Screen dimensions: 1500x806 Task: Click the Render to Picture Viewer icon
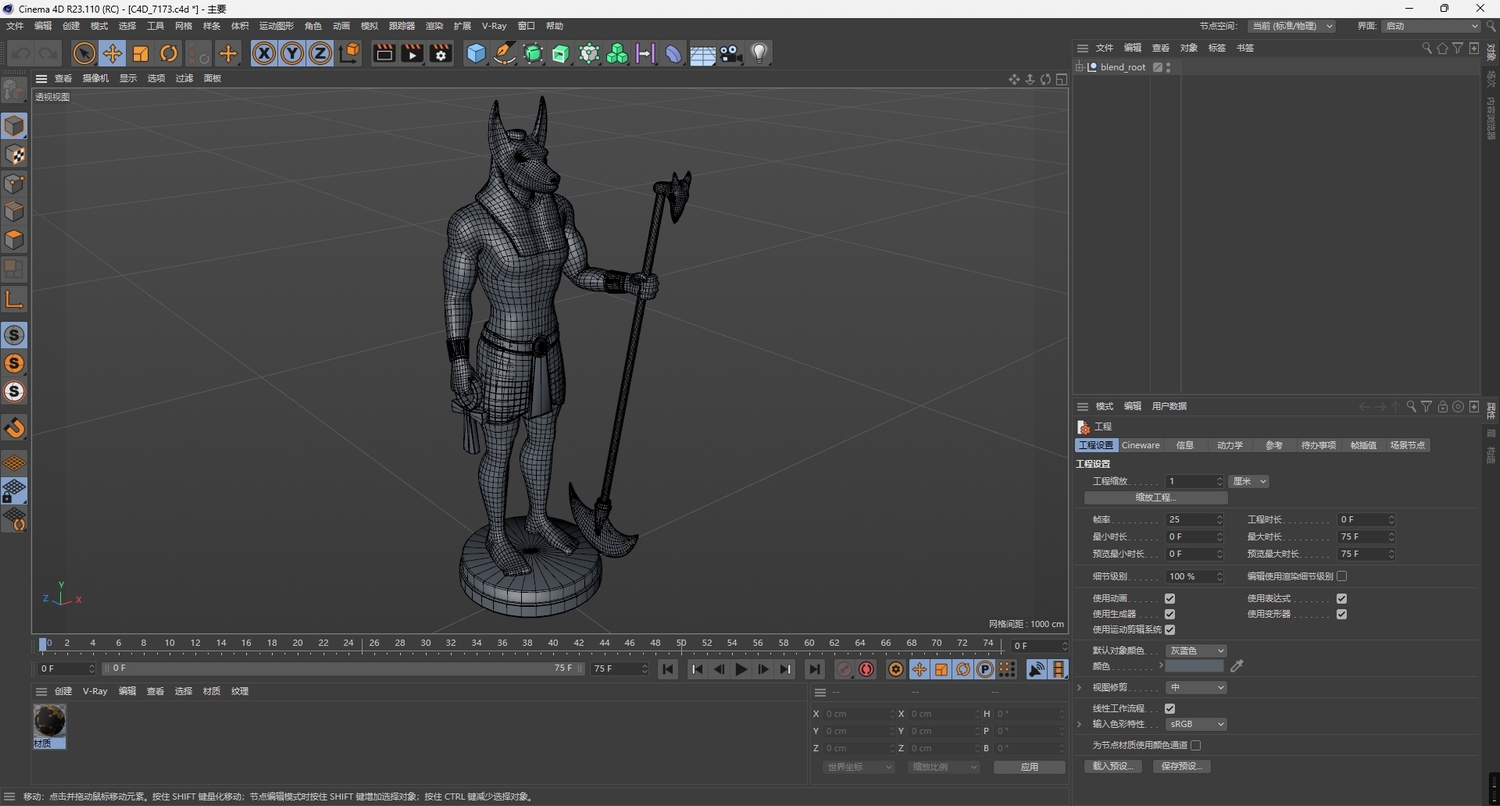411,54
